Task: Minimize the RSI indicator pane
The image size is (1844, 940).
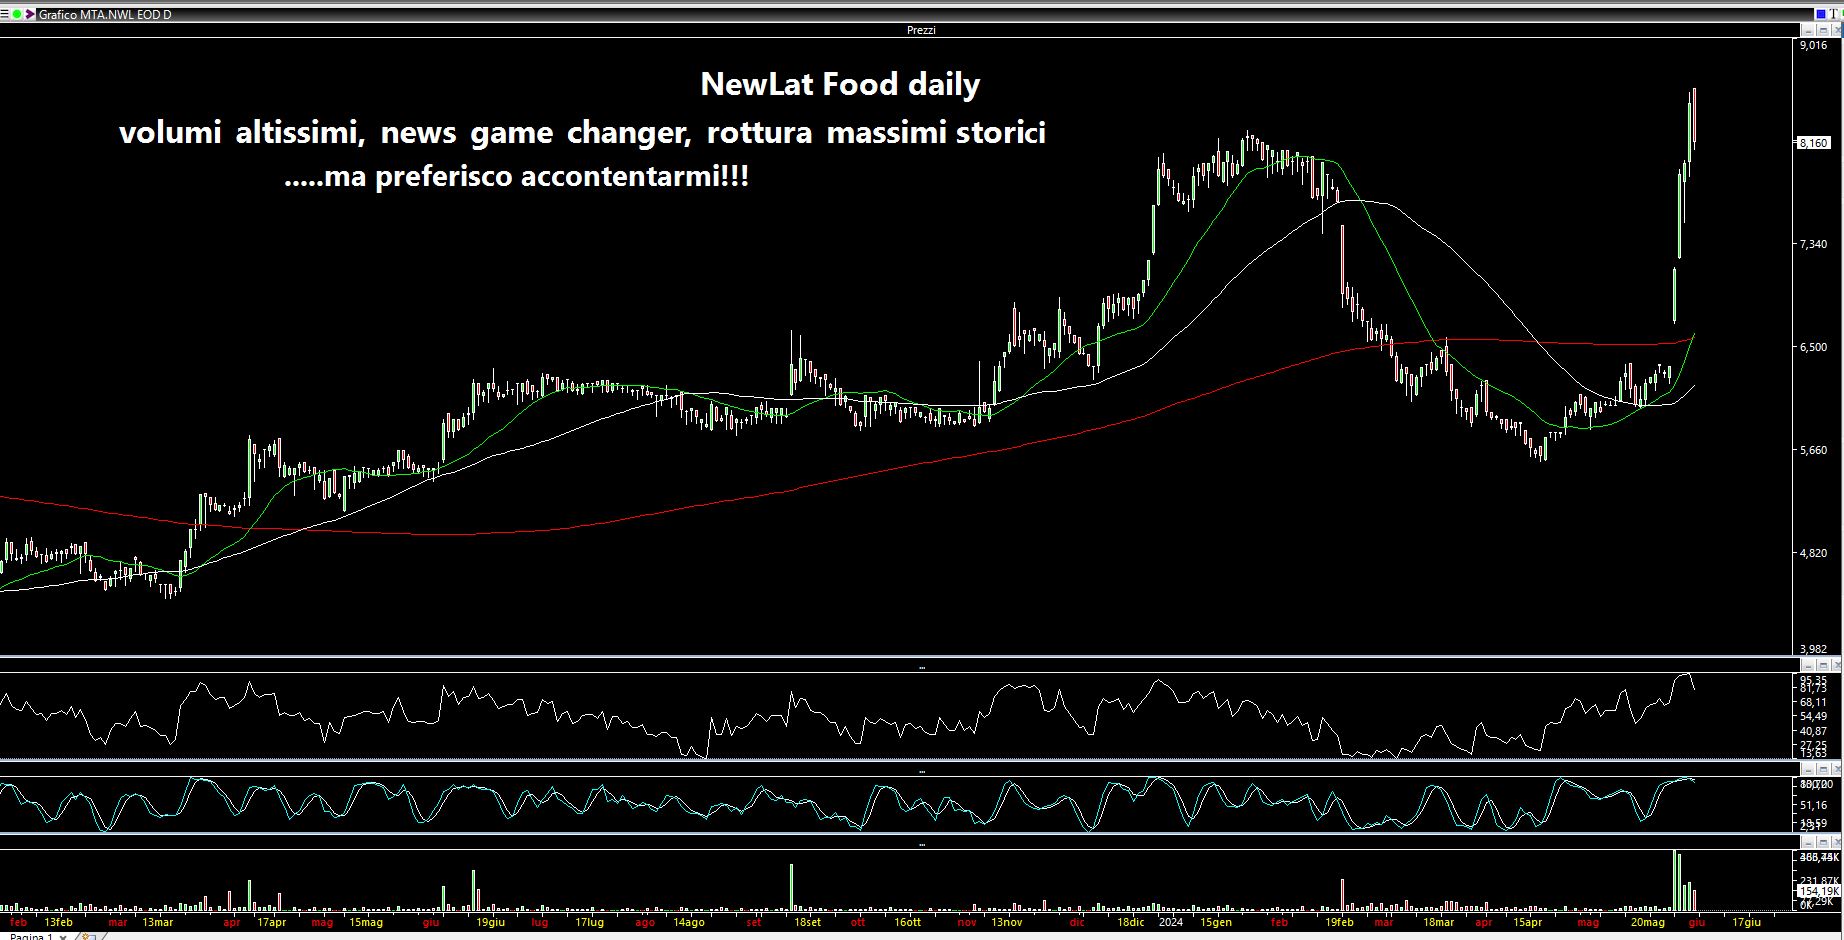Action: click(1810, 665)
